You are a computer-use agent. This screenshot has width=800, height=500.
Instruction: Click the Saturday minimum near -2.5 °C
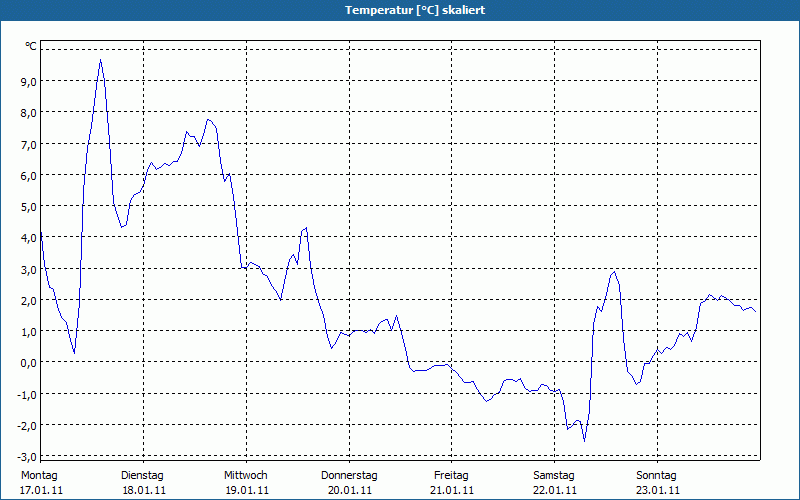[x=585, y=440]
